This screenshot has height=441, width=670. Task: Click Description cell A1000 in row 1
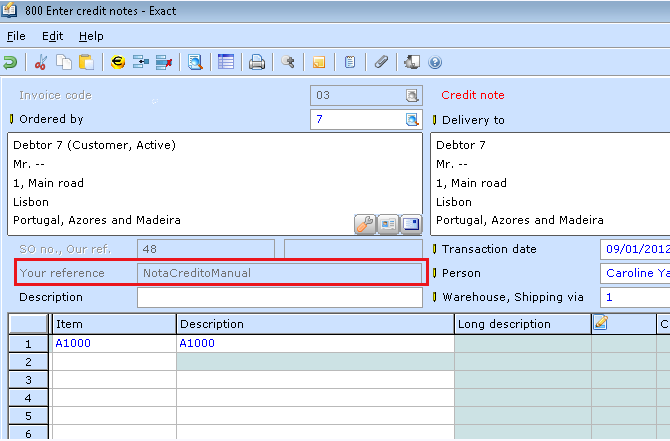pyautogui.click(x=315, y=343)
